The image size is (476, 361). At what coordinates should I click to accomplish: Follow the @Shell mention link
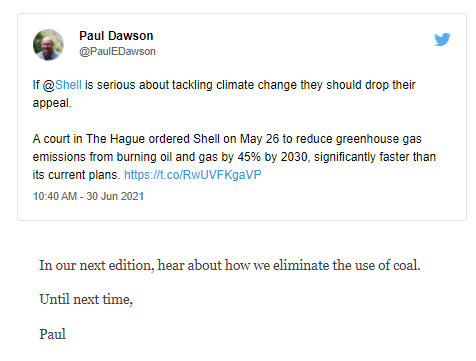tap(62, 85)
